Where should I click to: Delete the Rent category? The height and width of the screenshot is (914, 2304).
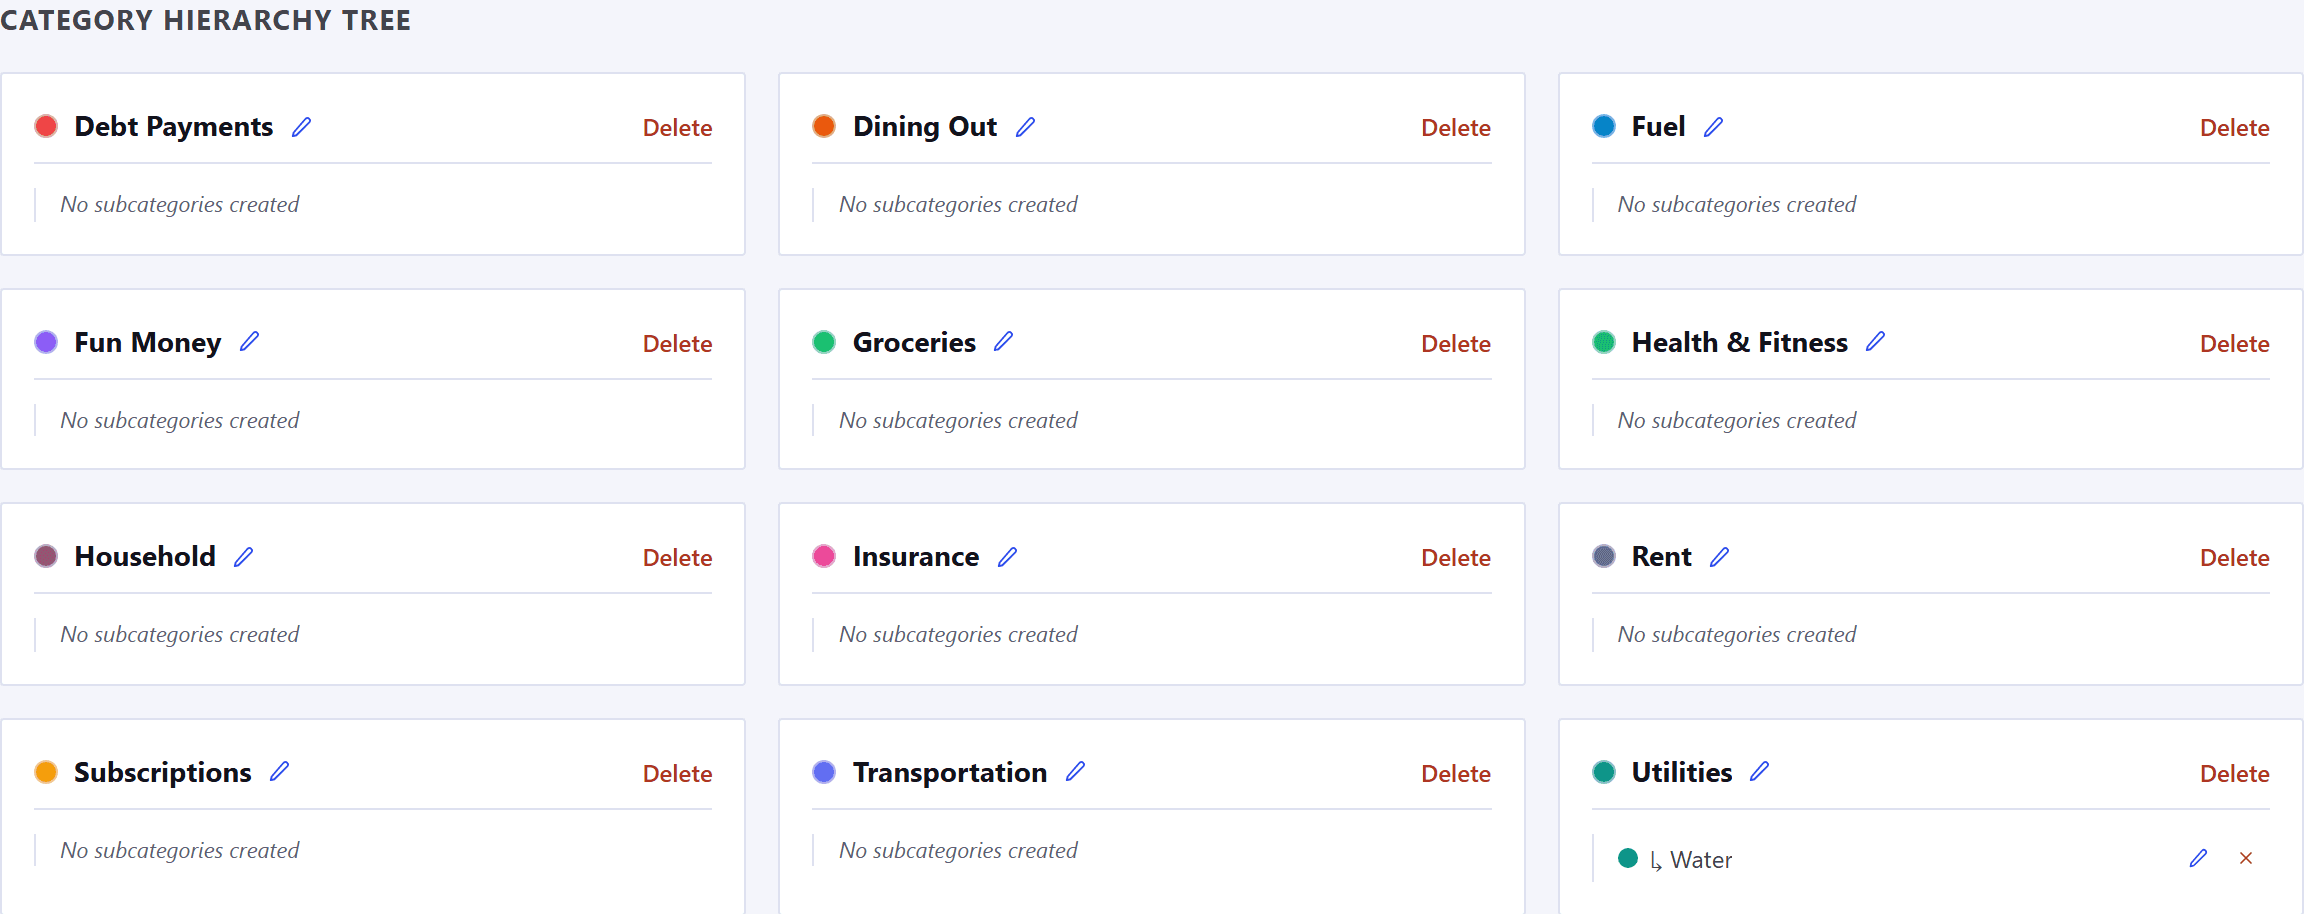pos(2234,557)
